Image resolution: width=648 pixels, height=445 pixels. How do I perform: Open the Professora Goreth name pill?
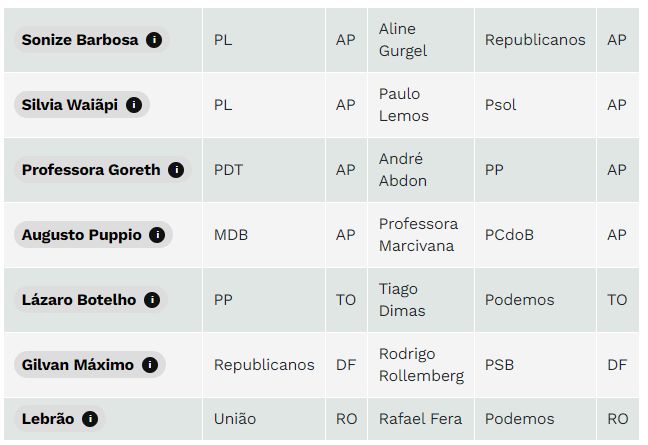[103, 170]
